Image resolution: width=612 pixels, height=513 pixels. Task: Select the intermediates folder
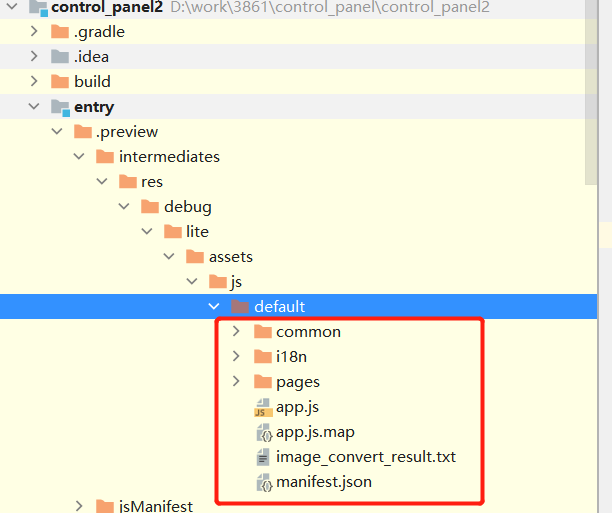(x=168, y=156)
